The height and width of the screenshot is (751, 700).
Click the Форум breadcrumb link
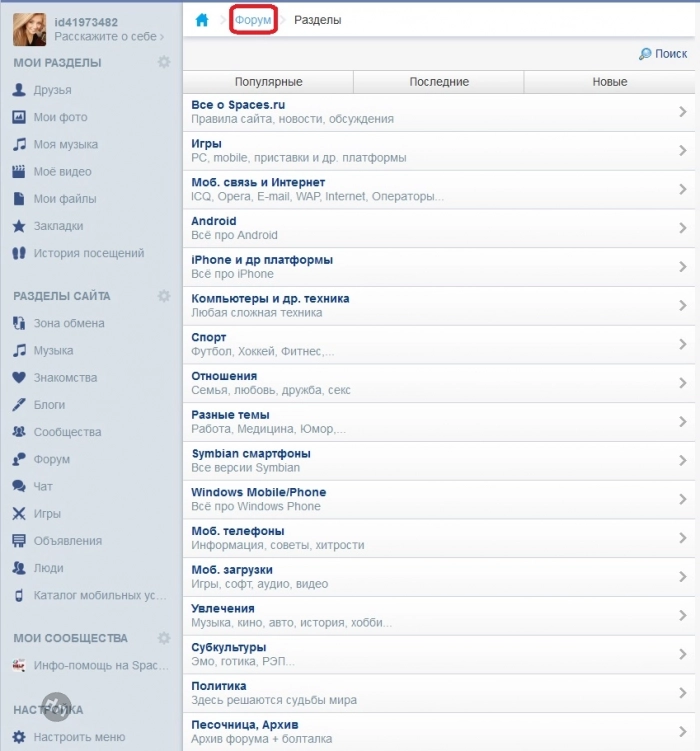click(253, 20)
